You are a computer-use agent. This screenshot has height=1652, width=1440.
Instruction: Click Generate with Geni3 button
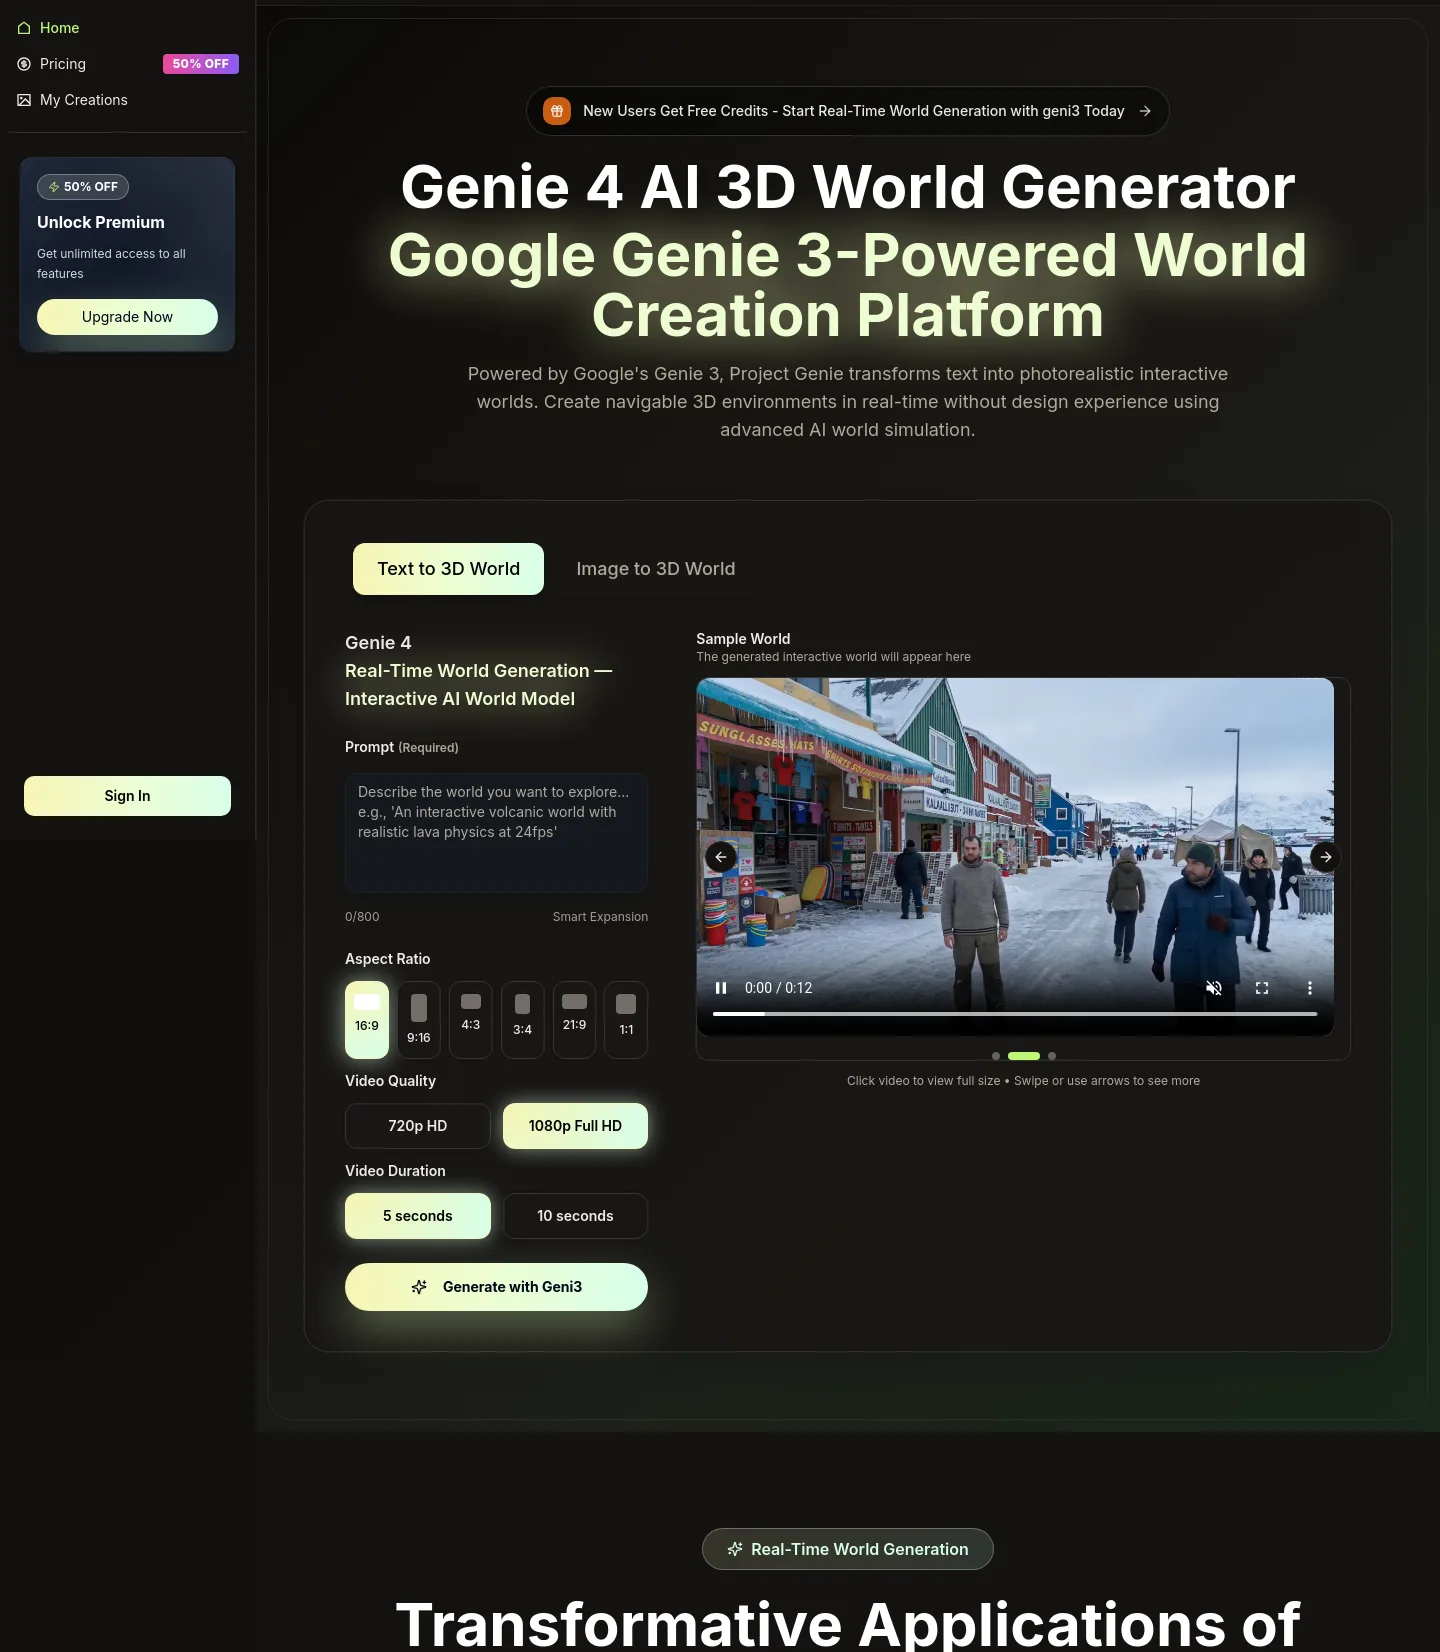click(x=496, y=1287)
